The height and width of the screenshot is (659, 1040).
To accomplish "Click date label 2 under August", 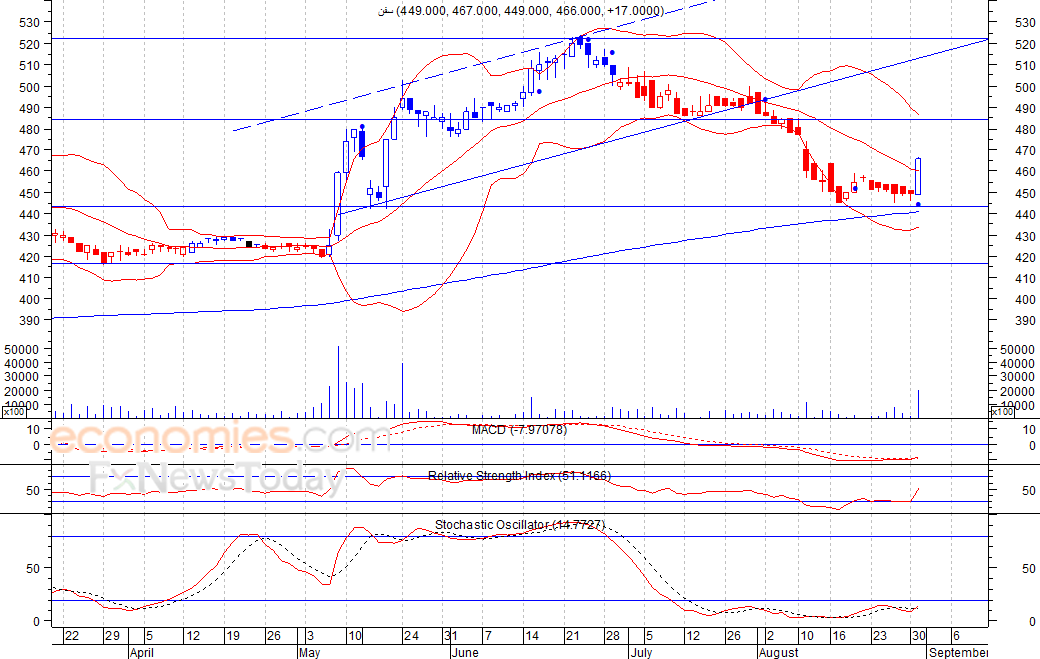I will pos(770,636).
